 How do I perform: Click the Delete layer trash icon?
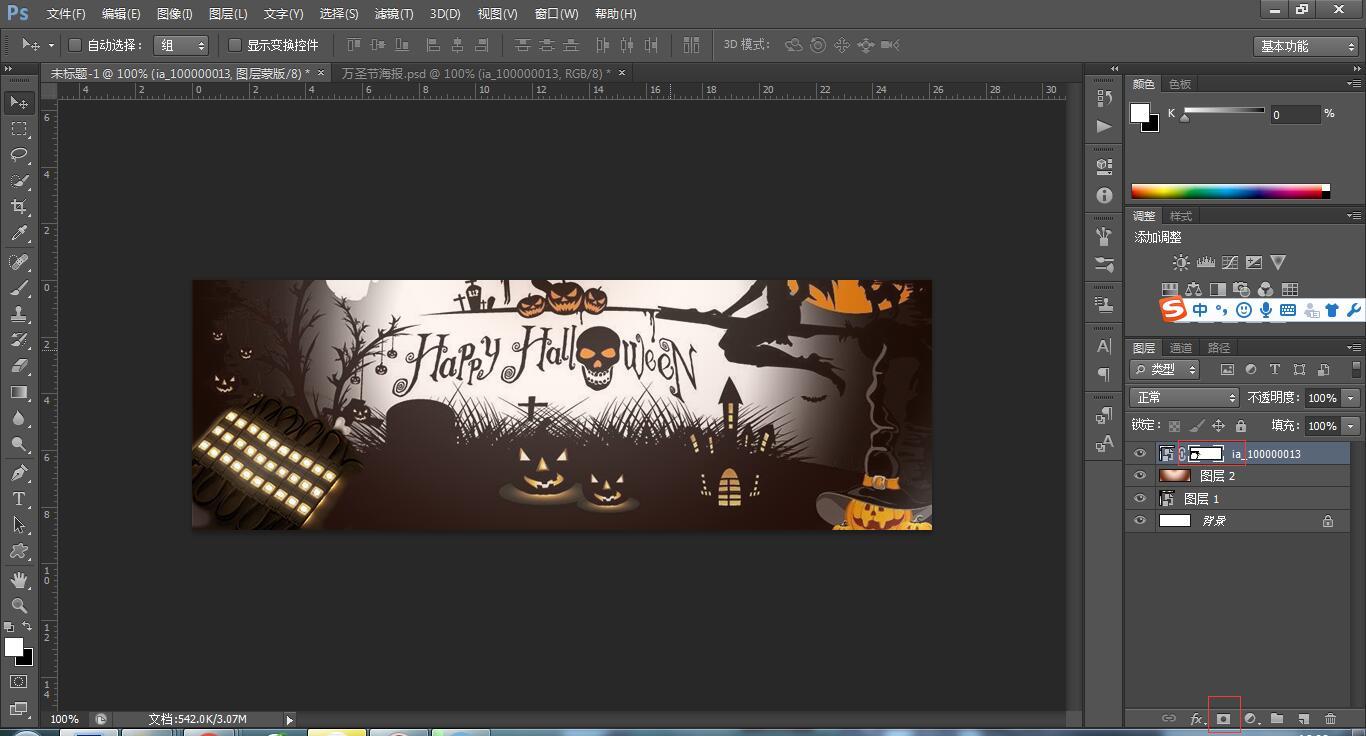click(x=1330, y=718)
